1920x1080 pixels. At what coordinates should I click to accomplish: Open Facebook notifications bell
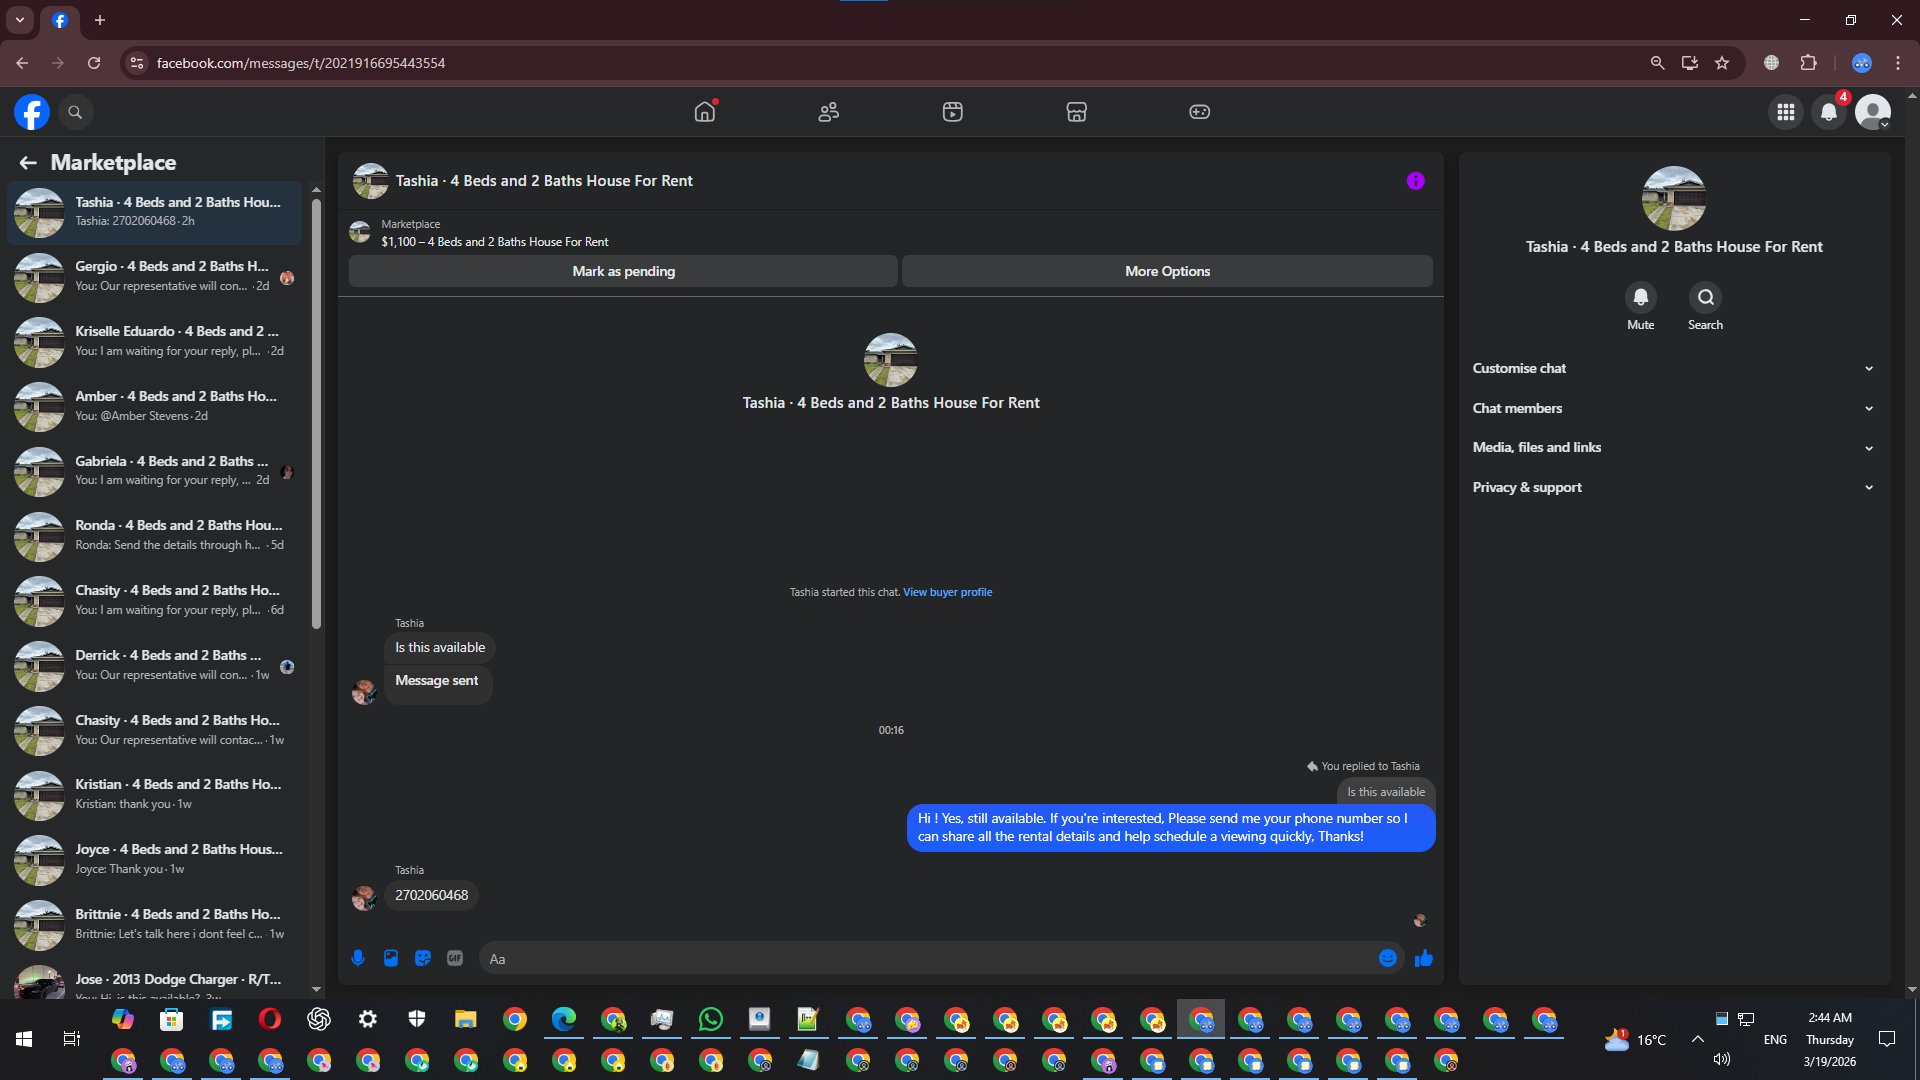tap(1829, 112)
